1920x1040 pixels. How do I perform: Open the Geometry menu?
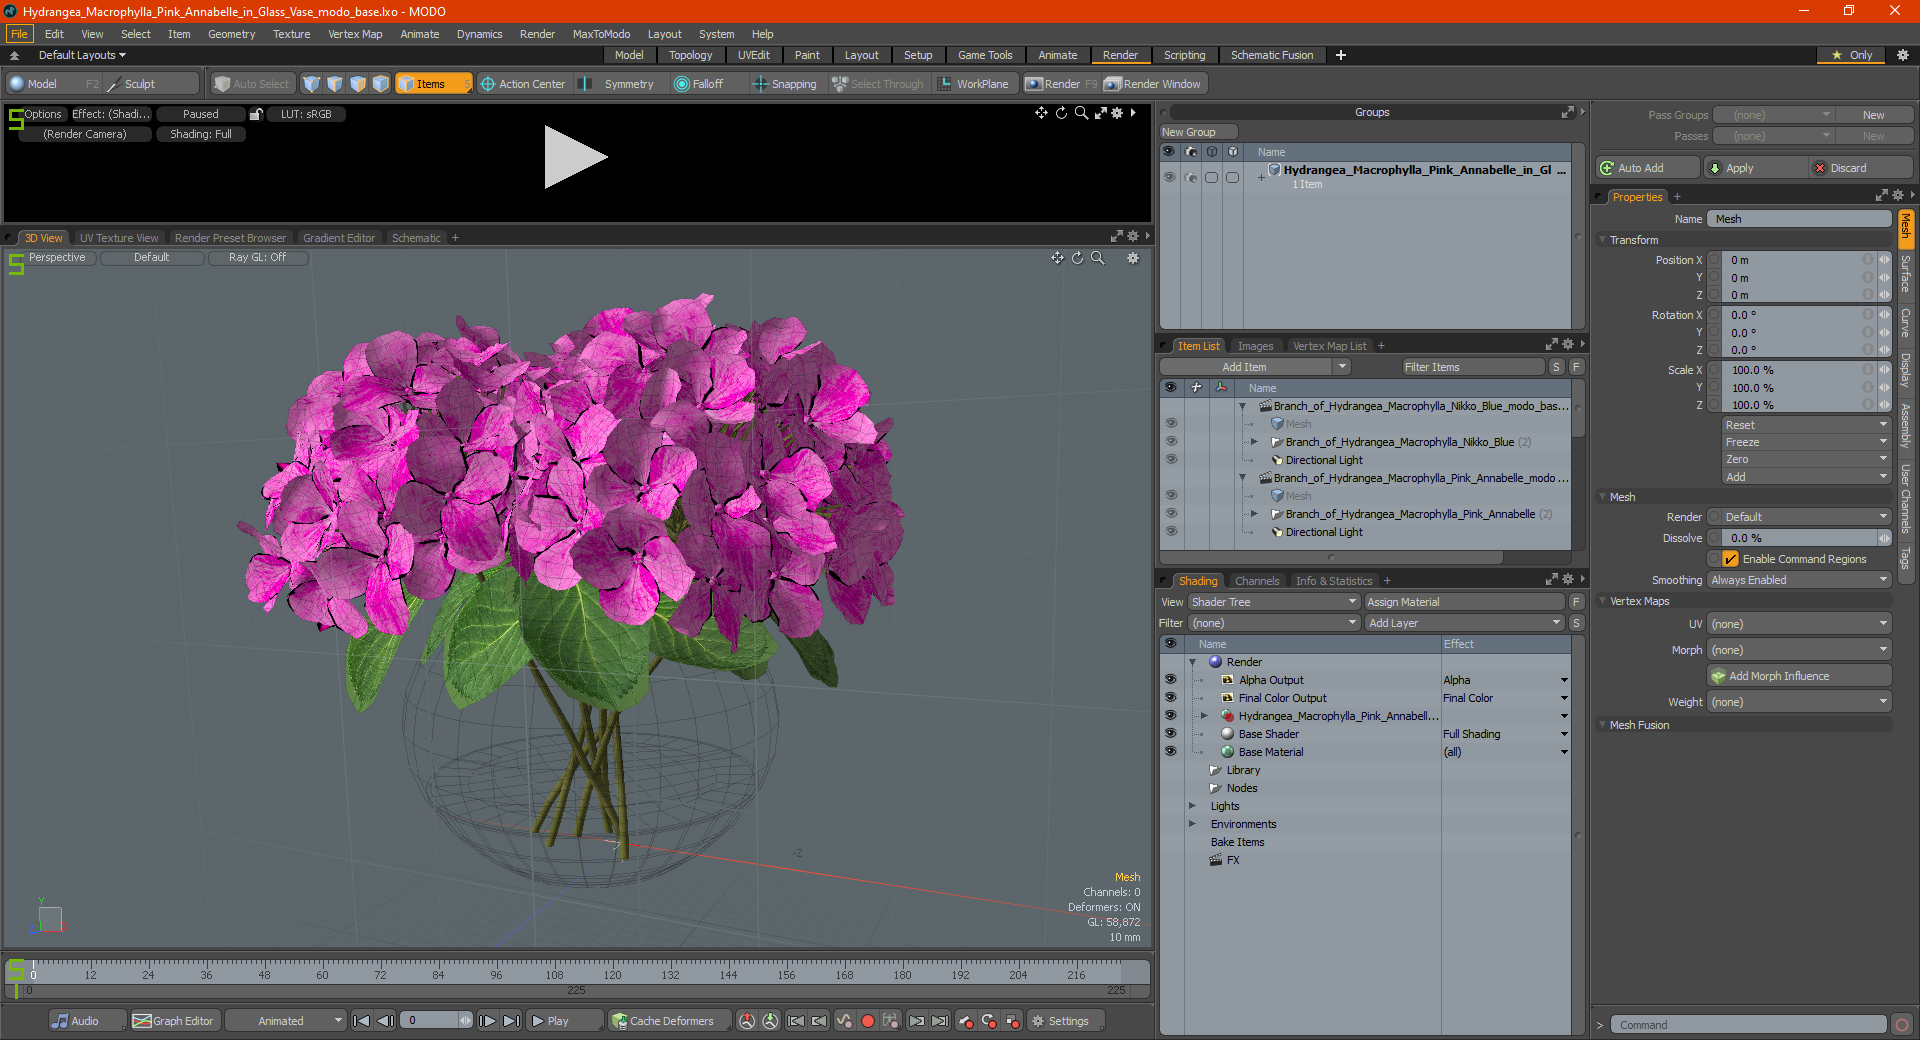tap(231, 34)
